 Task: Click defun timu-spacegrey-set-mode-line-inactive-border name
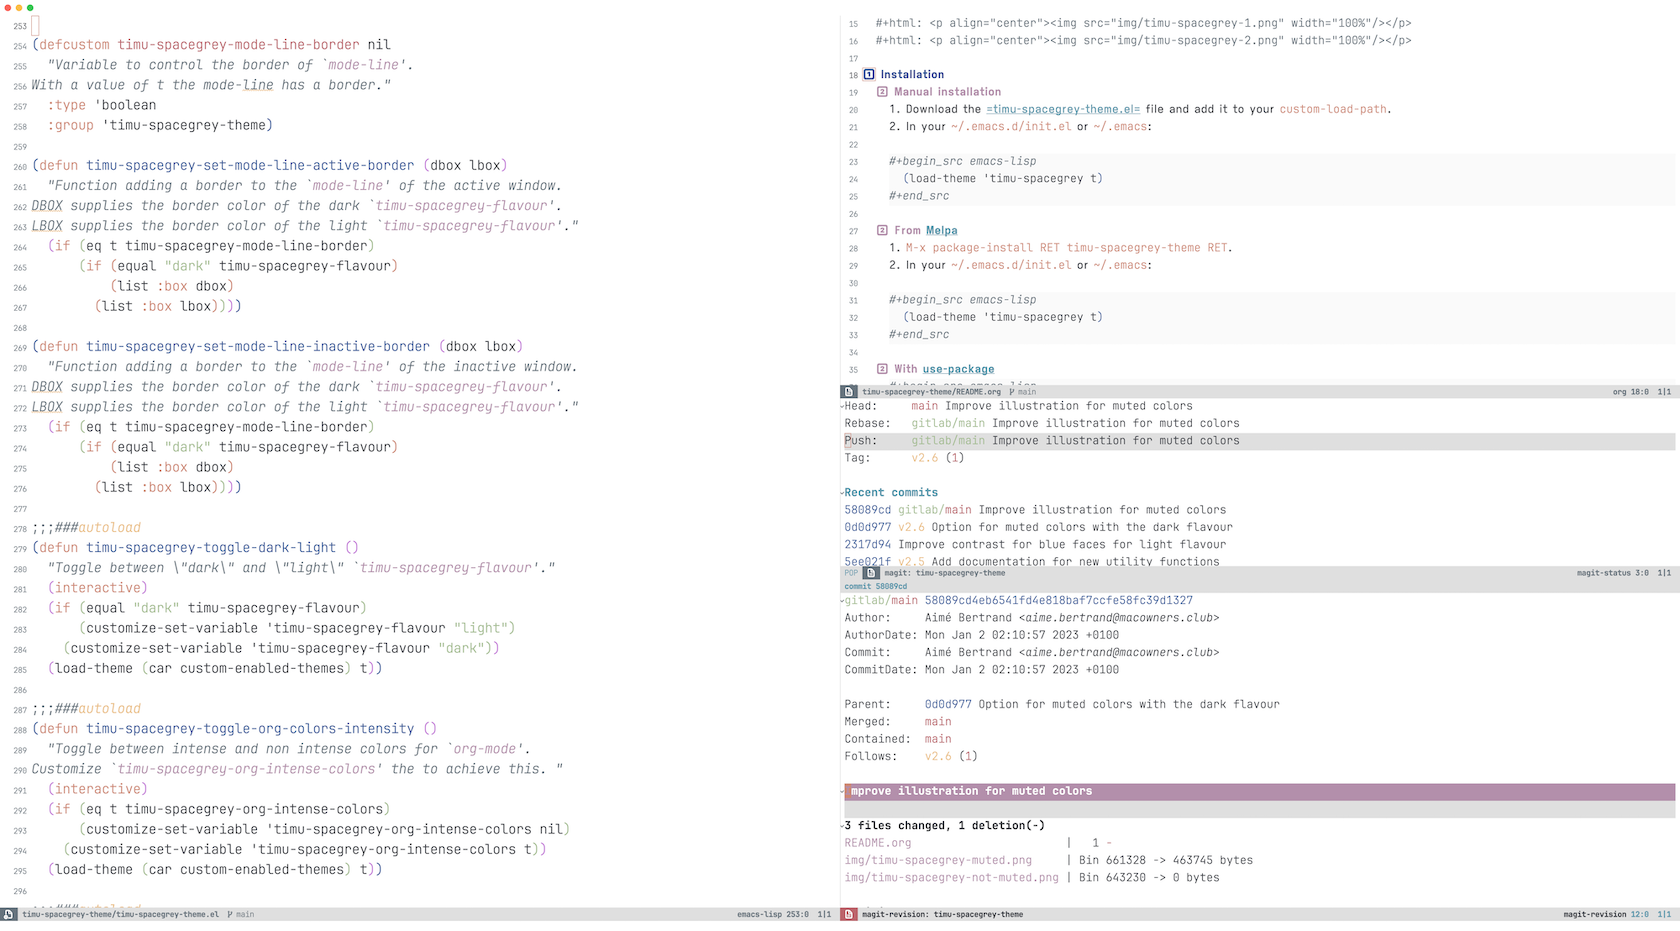pyautogui.click(x=258, y=347)
